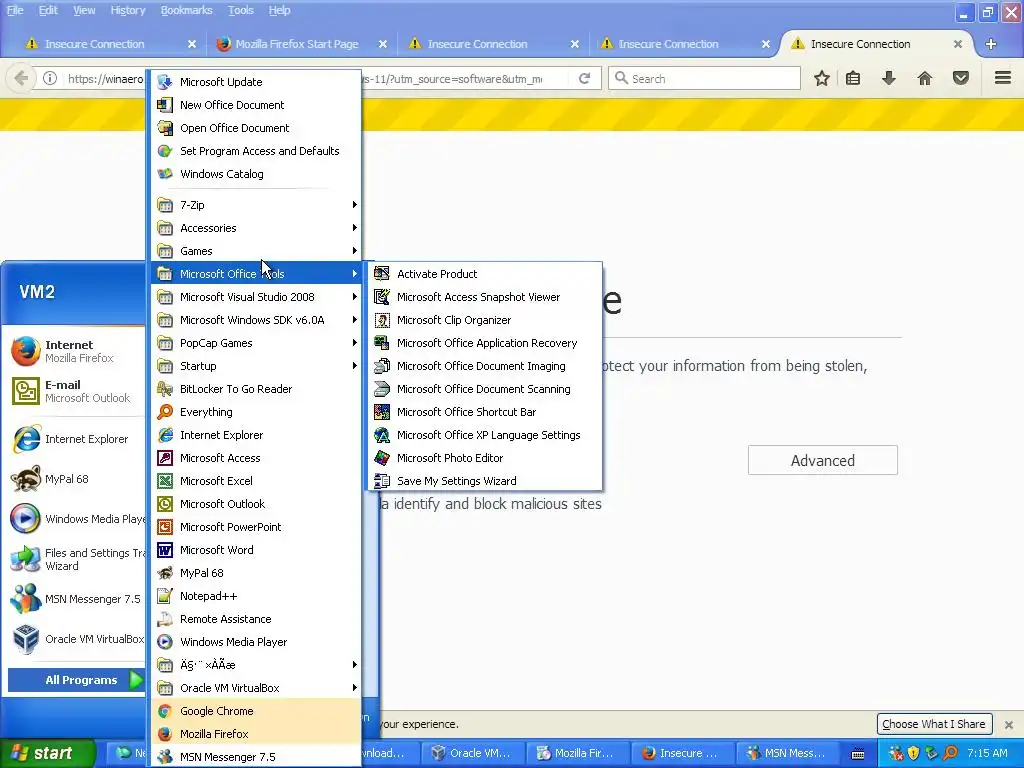This screenshot has width=1024, height=768.
Task: Click All Programs in Start menu
Action: pyautogui.click(x=76, y=680)
